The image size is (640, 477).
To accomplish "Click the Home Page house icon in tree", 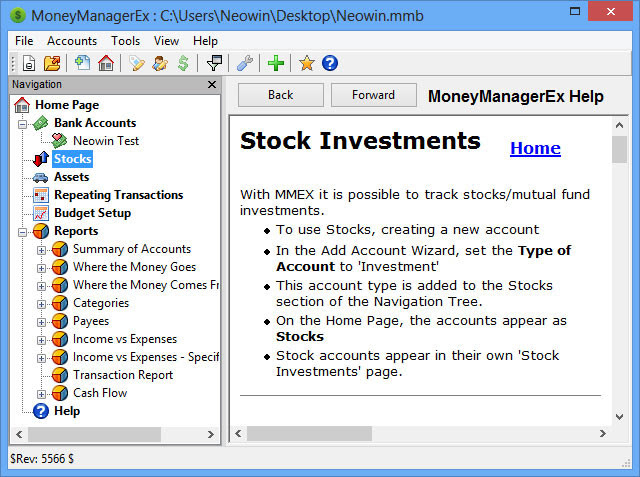I will [22, 105].
